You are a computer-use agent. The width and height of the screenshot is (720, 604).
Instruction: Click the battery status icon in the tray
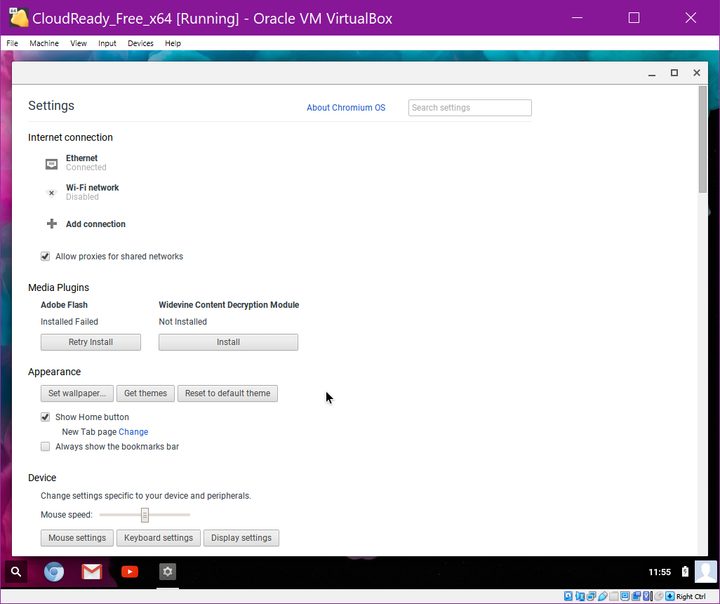pos(685,572)
